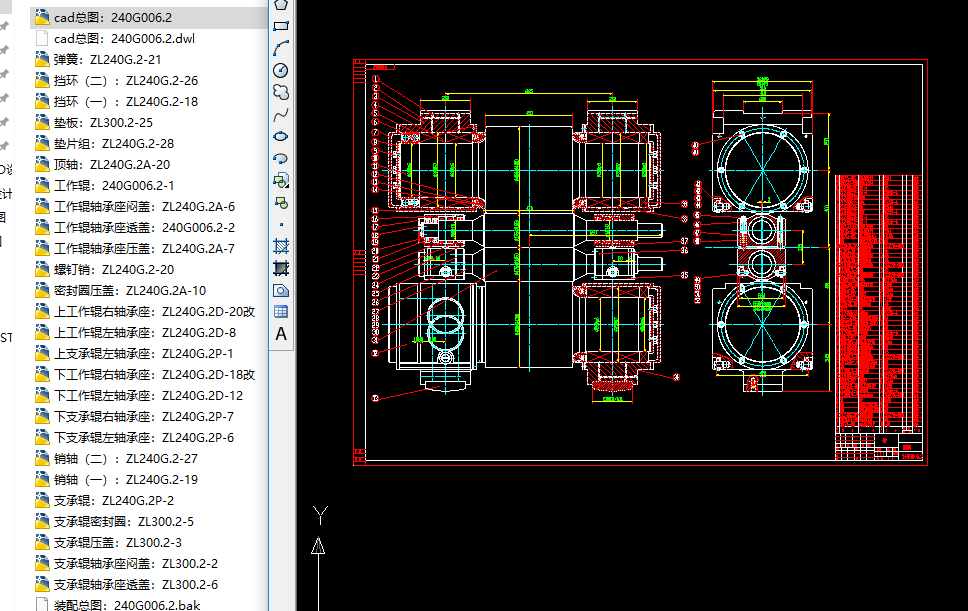Viewport: 968px width, 611px height.
Task: Select the Point tool
Action: [281, 224]
